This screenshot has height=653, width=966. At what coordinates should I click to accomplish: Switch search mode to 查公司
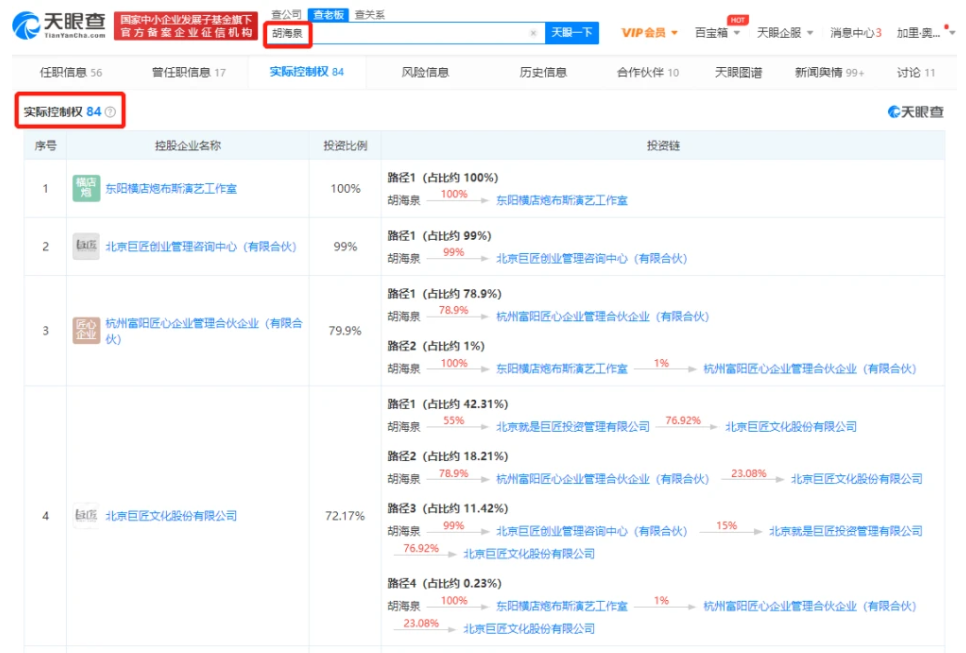tap(286, 14)
